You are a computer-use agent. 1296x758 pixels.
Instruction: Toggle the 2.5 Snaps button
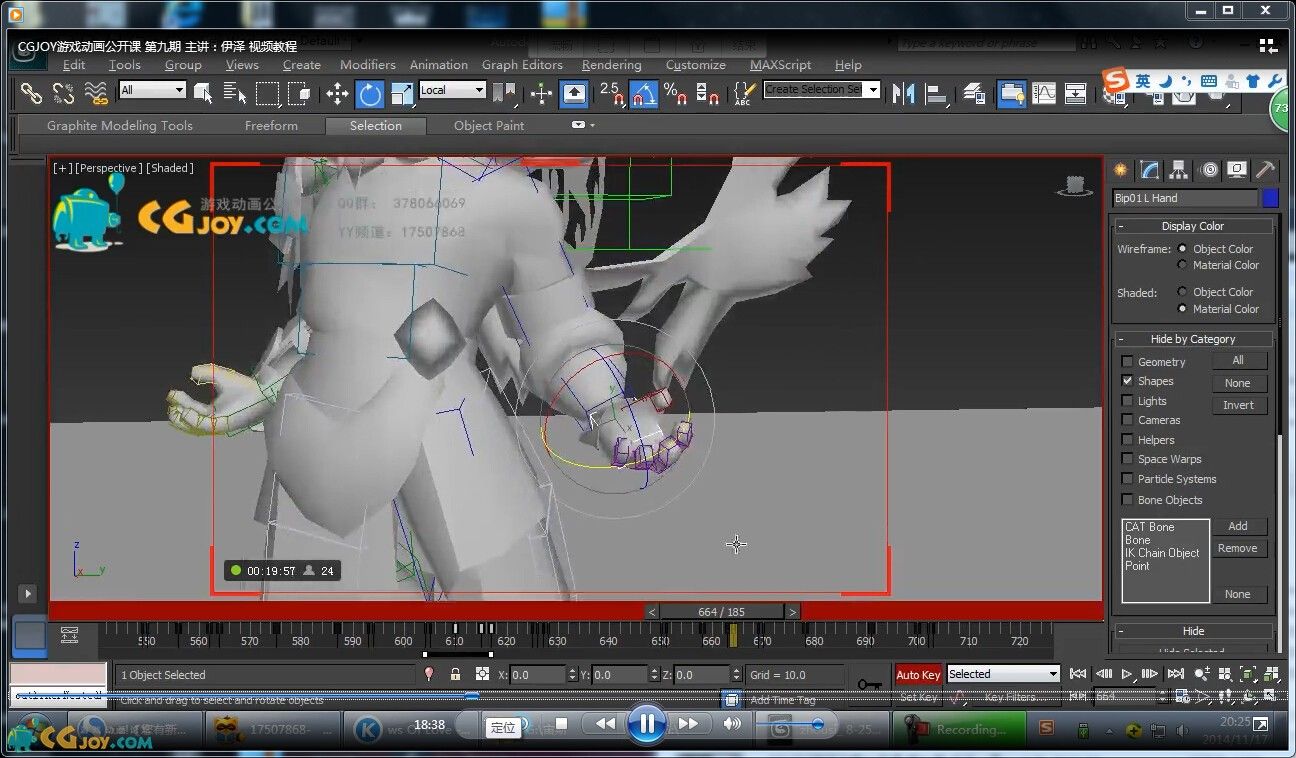point(611,94)
